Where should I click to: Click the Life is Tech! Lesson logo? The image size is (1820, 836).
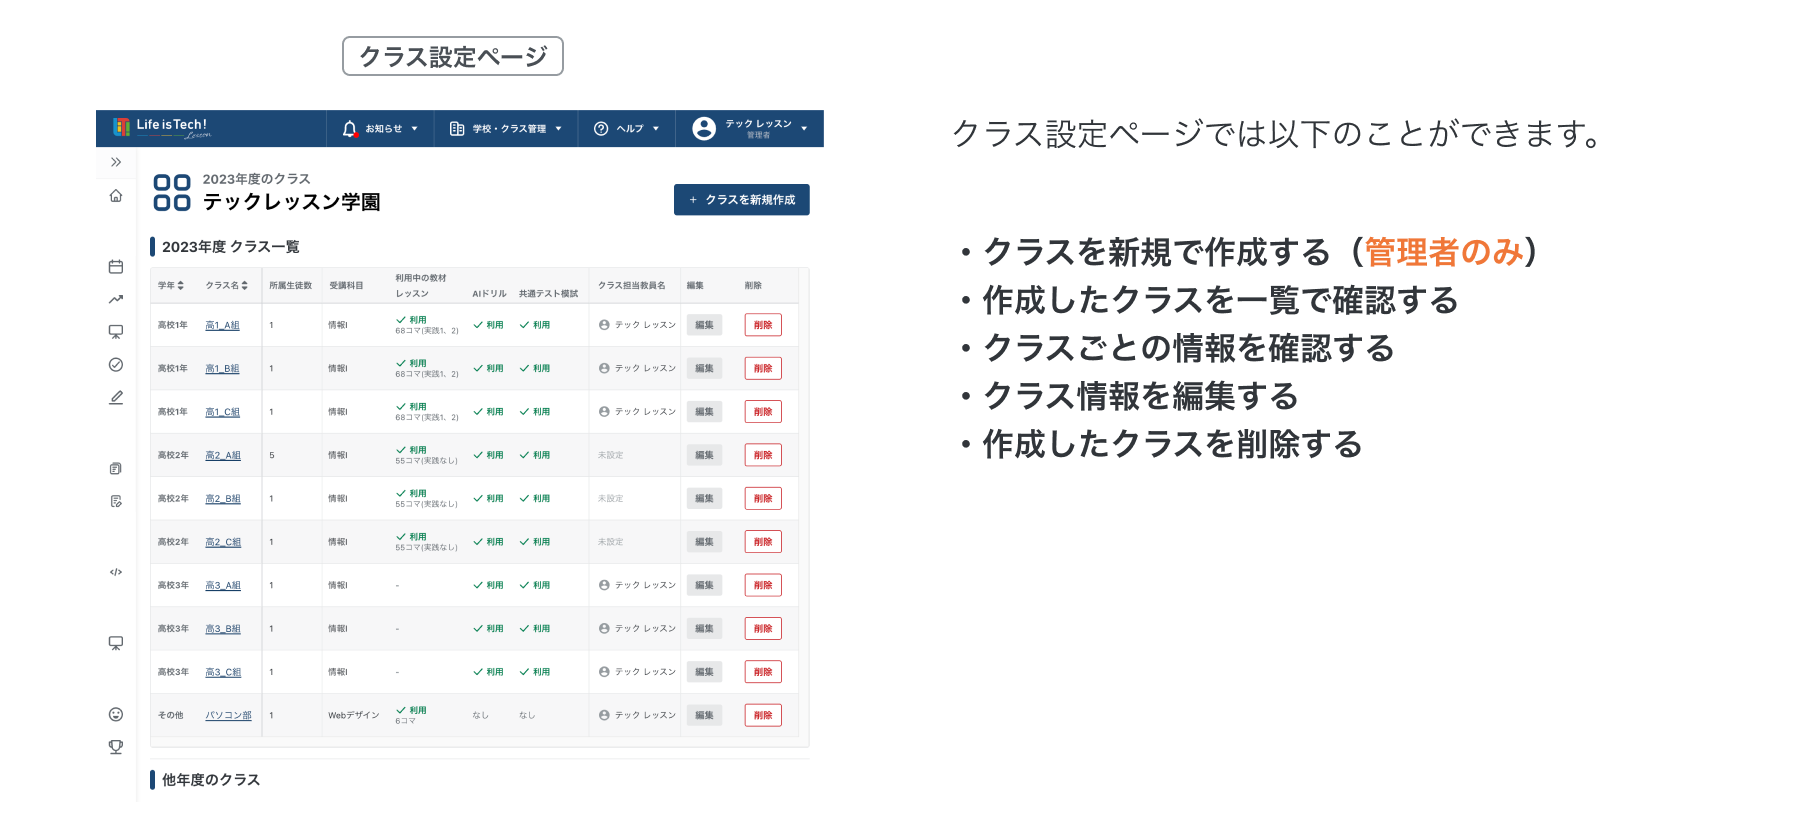tap(162, 128)
